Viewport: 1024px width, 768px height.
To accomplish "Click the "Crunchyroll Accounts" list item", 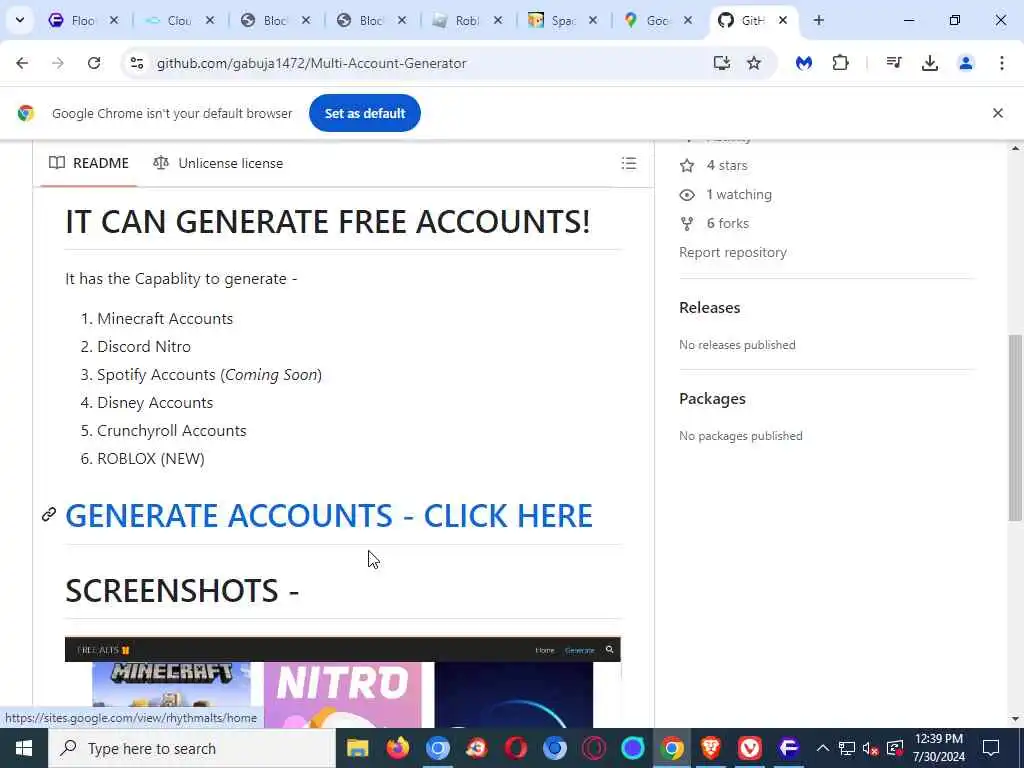I will tap(172, 431).
